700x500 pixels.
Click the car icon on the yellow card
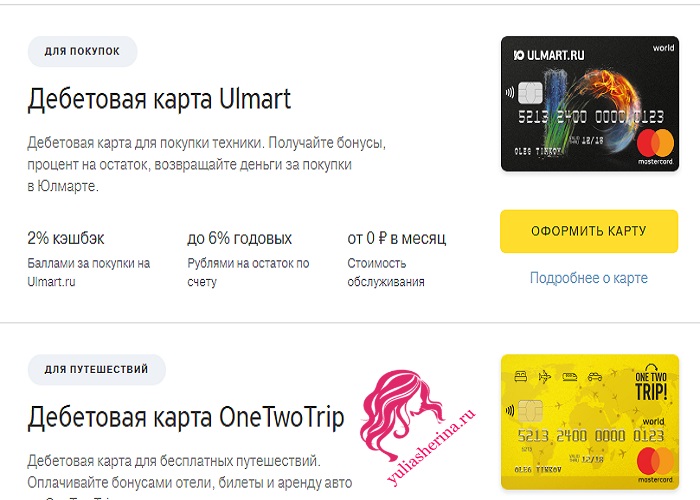click(x=595, y=377)
